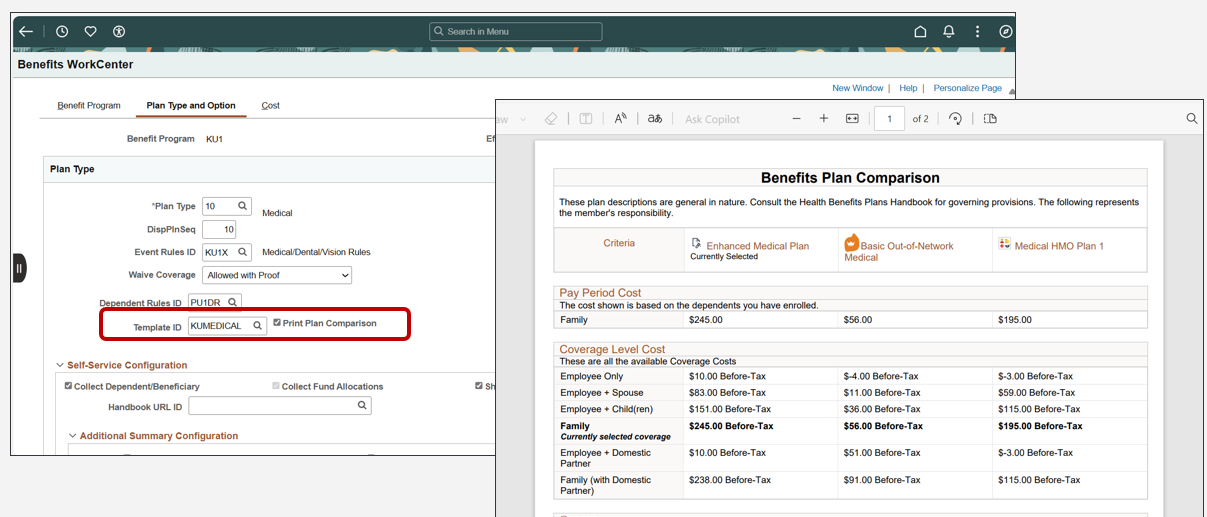The width and height of the screenshot is (1207, 517).
Task: Click the Enhanced Medical Plan icon
Action: (x=696, y=243)
